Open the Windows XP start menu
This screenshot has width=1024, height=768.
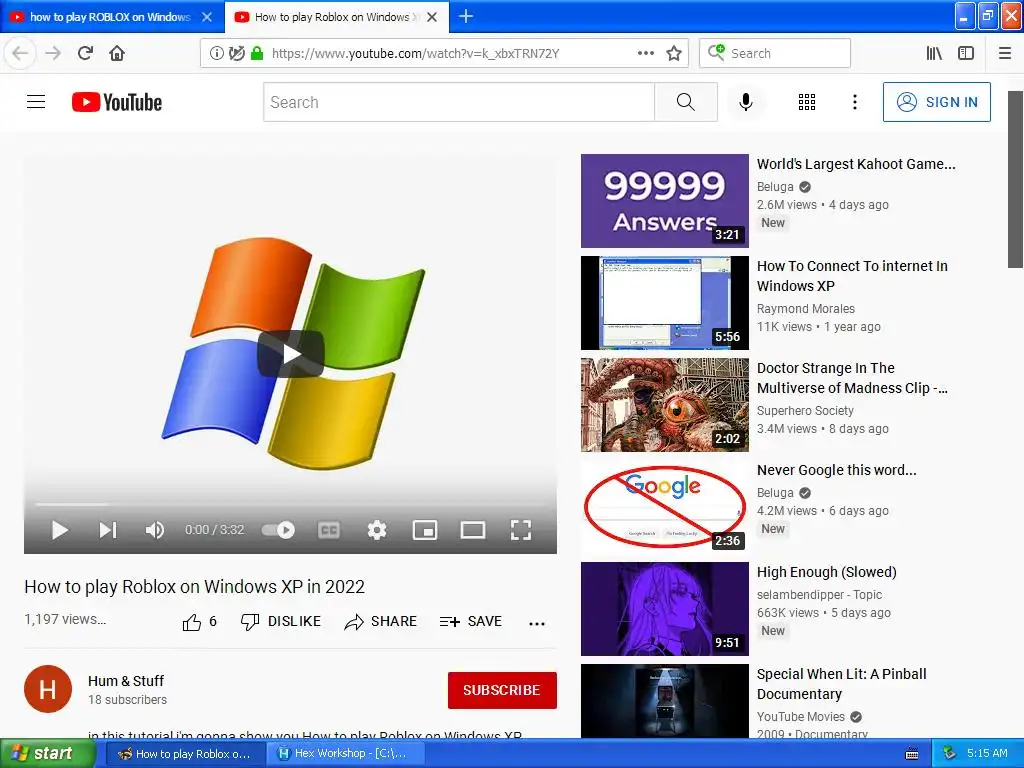tap(46, 754)
